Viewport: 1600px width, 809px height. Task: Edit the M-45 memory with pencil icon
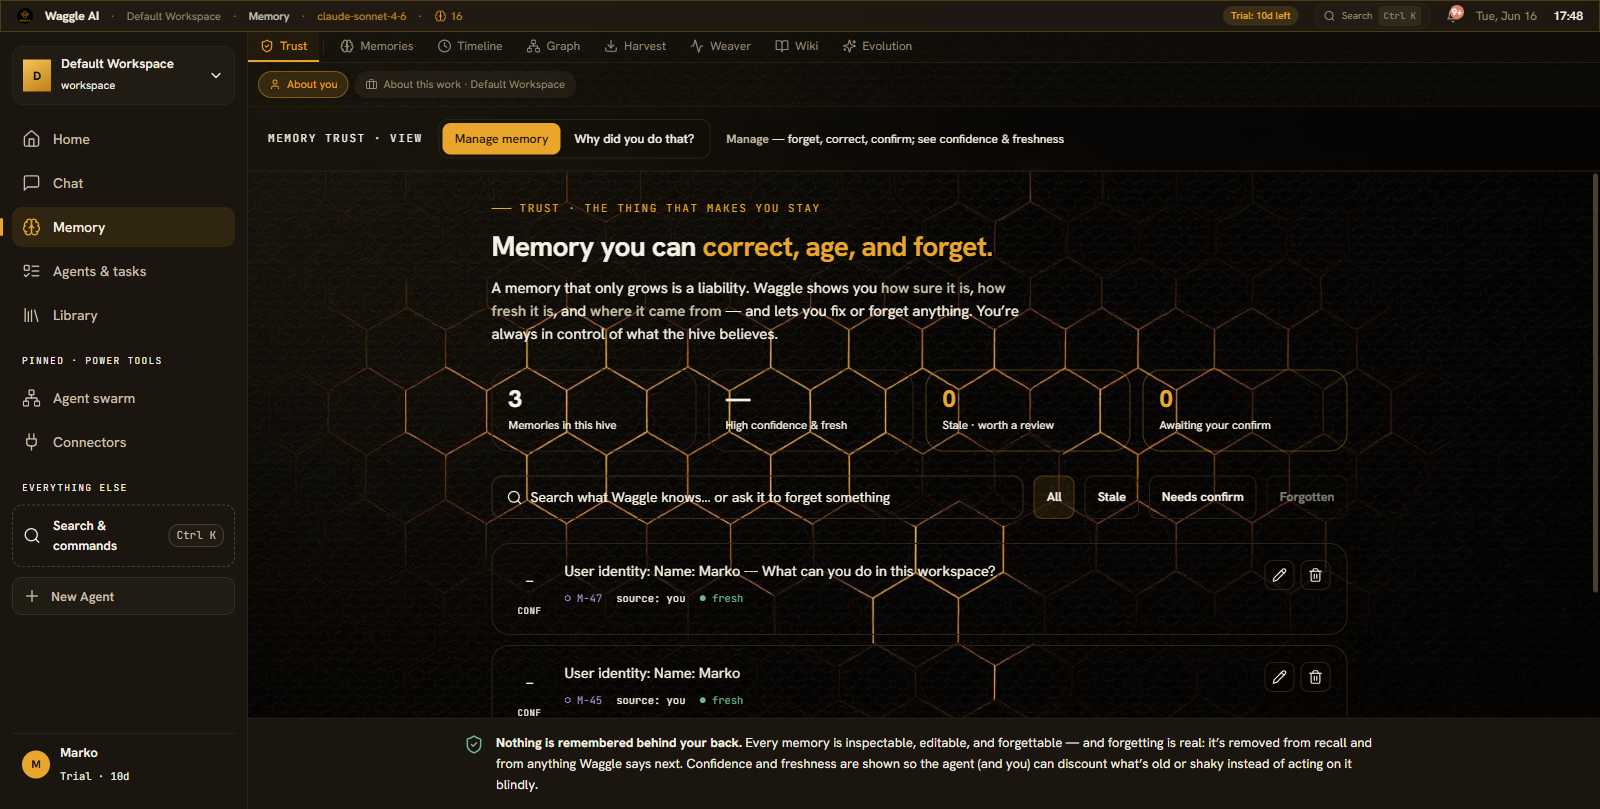(x=1279, y=677)
